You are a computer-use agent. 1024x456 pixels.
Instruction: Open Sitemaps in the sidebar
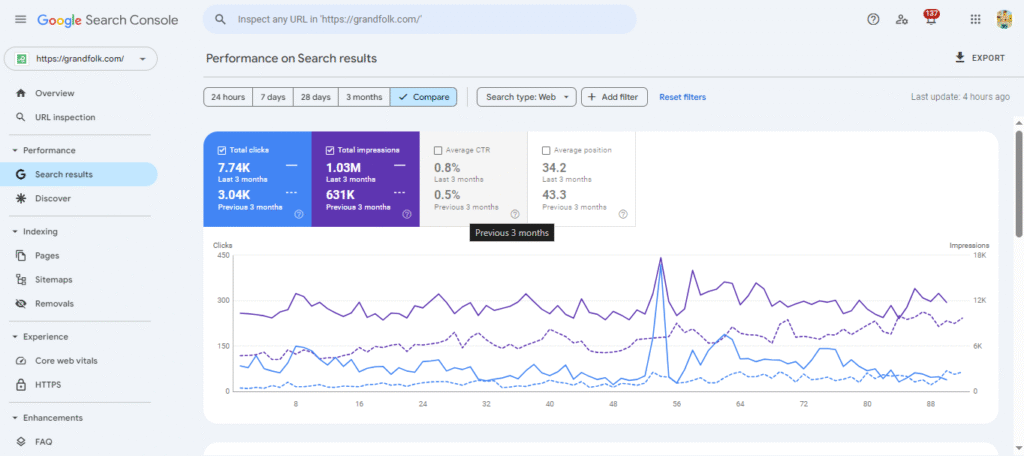click(x=53, y=280)
